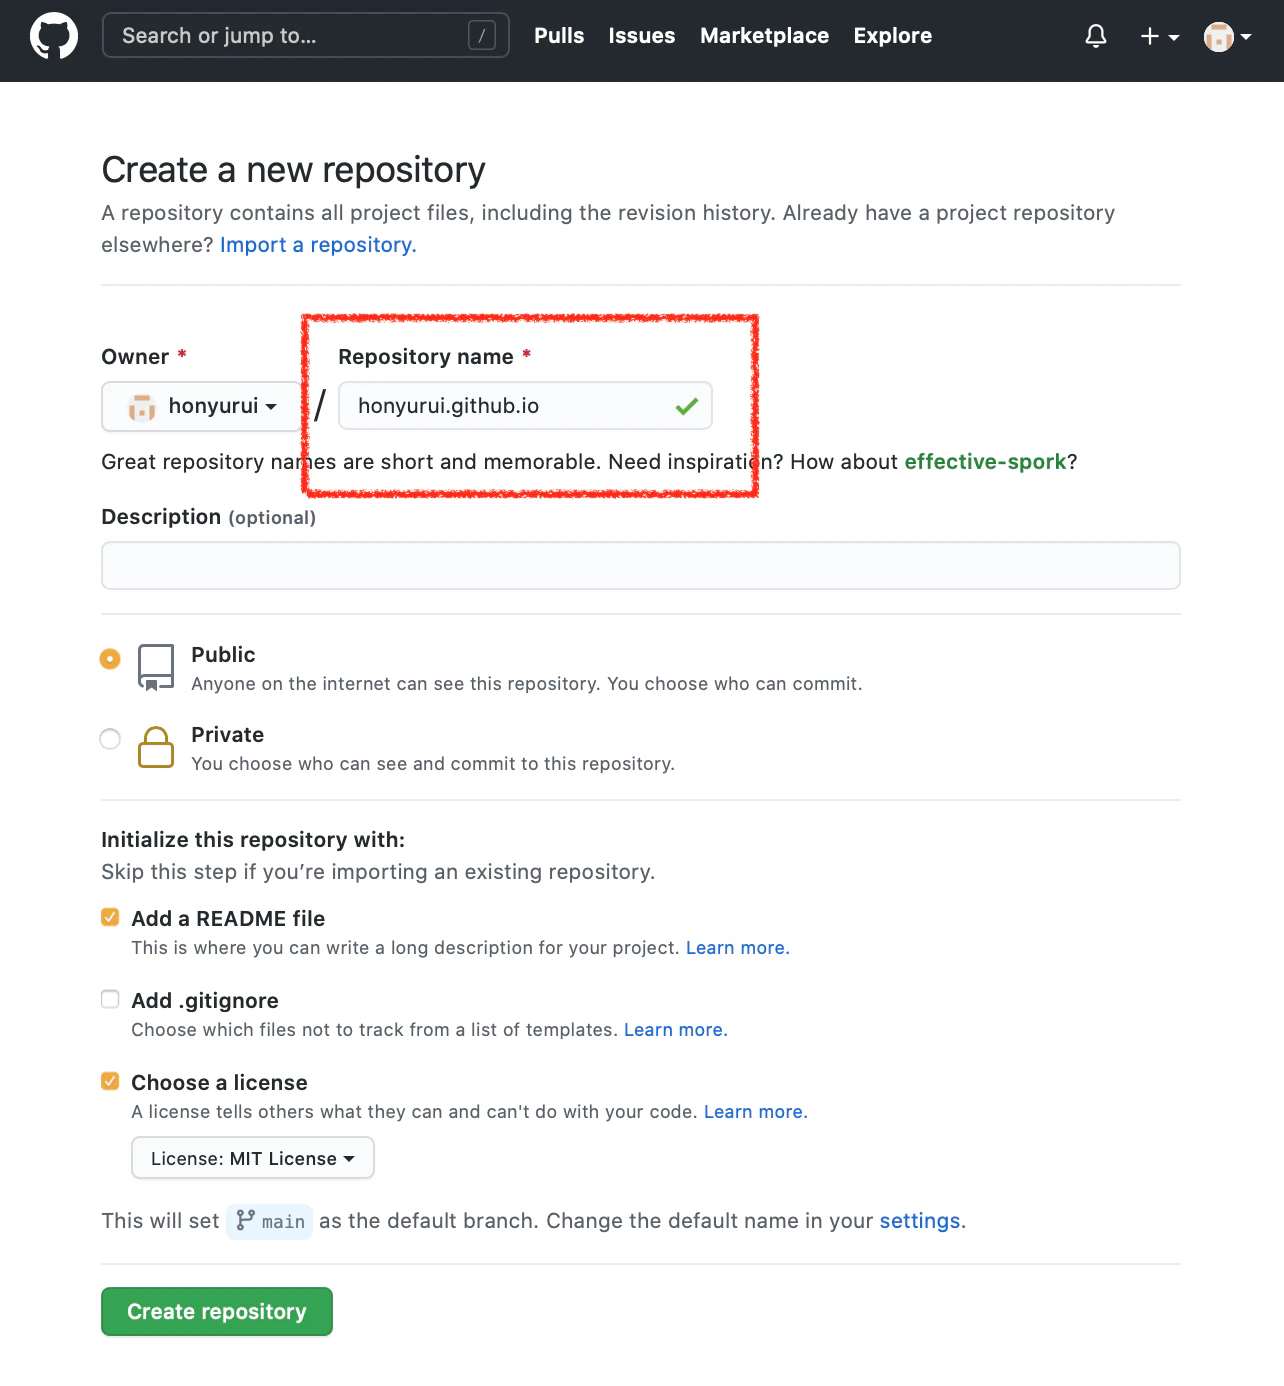The image size is (1284, 1386).
Task: Click the effective-spork name suggestion
Action: coord(986,461)
